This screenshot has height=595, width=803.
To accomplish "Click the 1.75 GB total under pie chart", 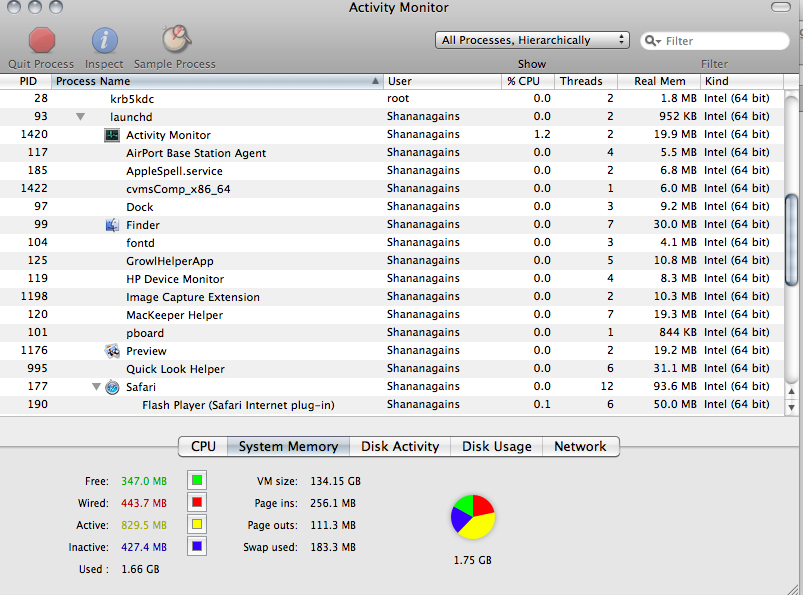I will coord(473,560).
